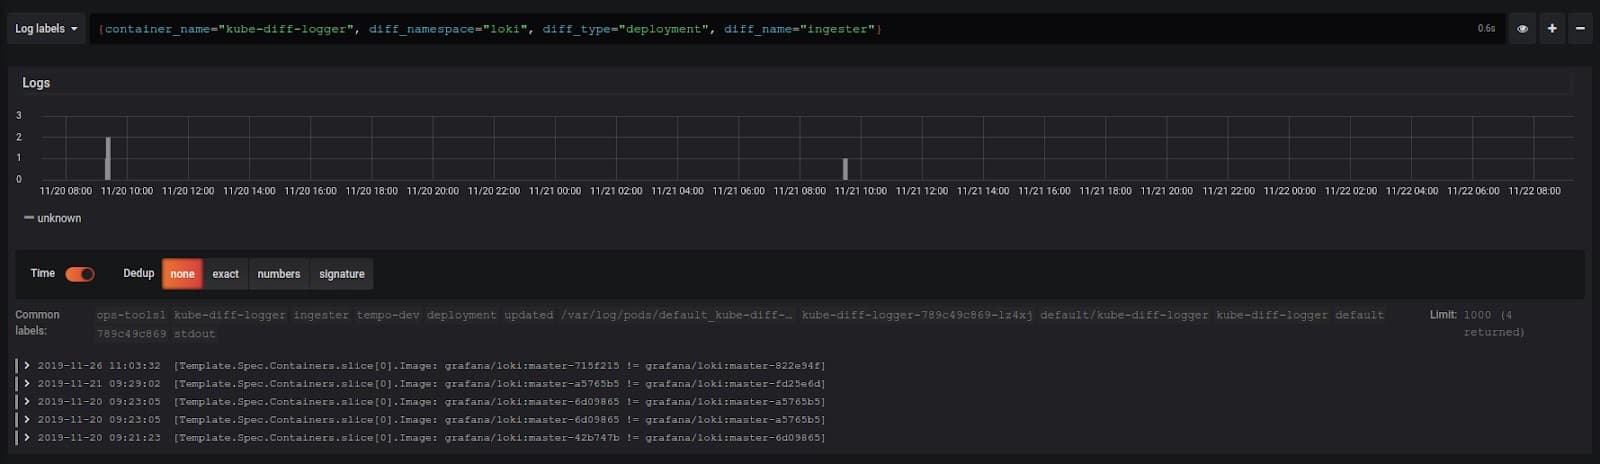Select the exact dedup option
Viewport: 1600px width, 464px height.
(225, 274)
